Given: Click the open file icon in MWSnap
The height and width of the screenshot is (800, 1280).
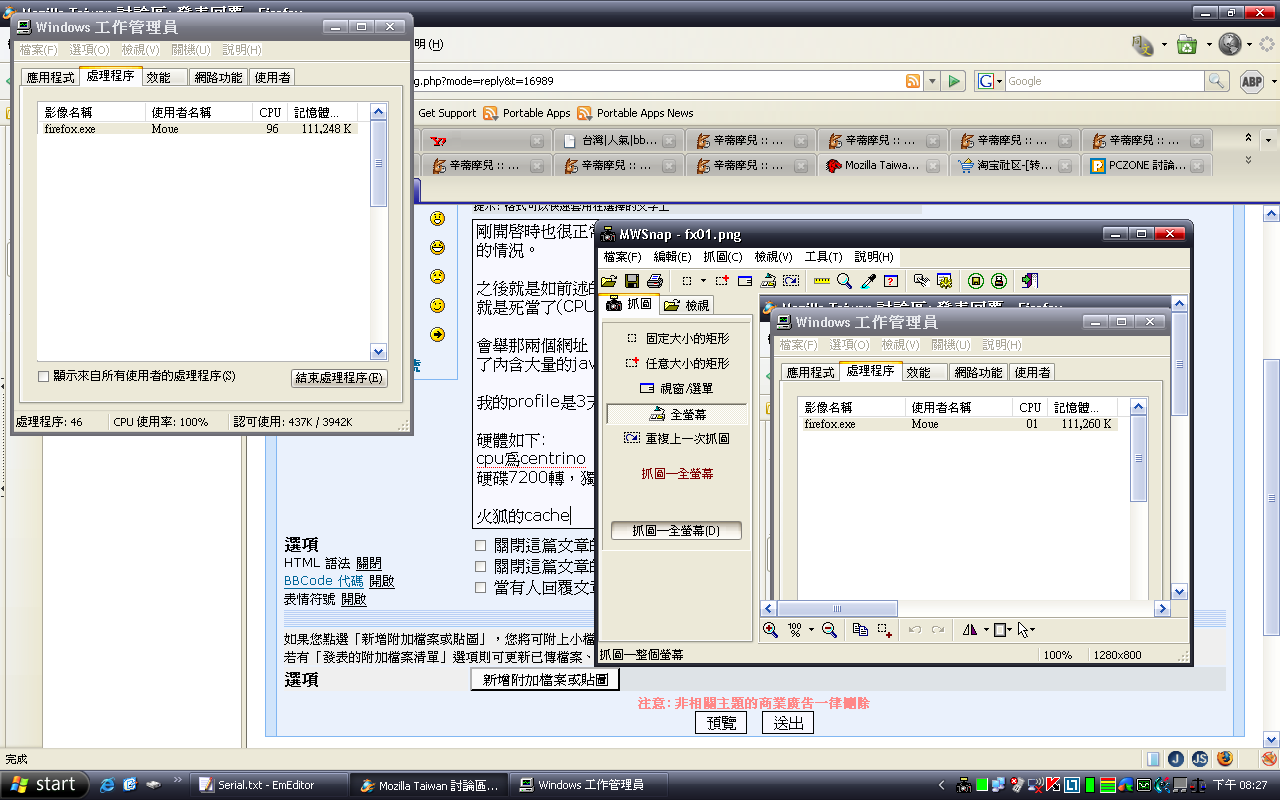Looking at the screenshot, I should click(x=608, y=281).
